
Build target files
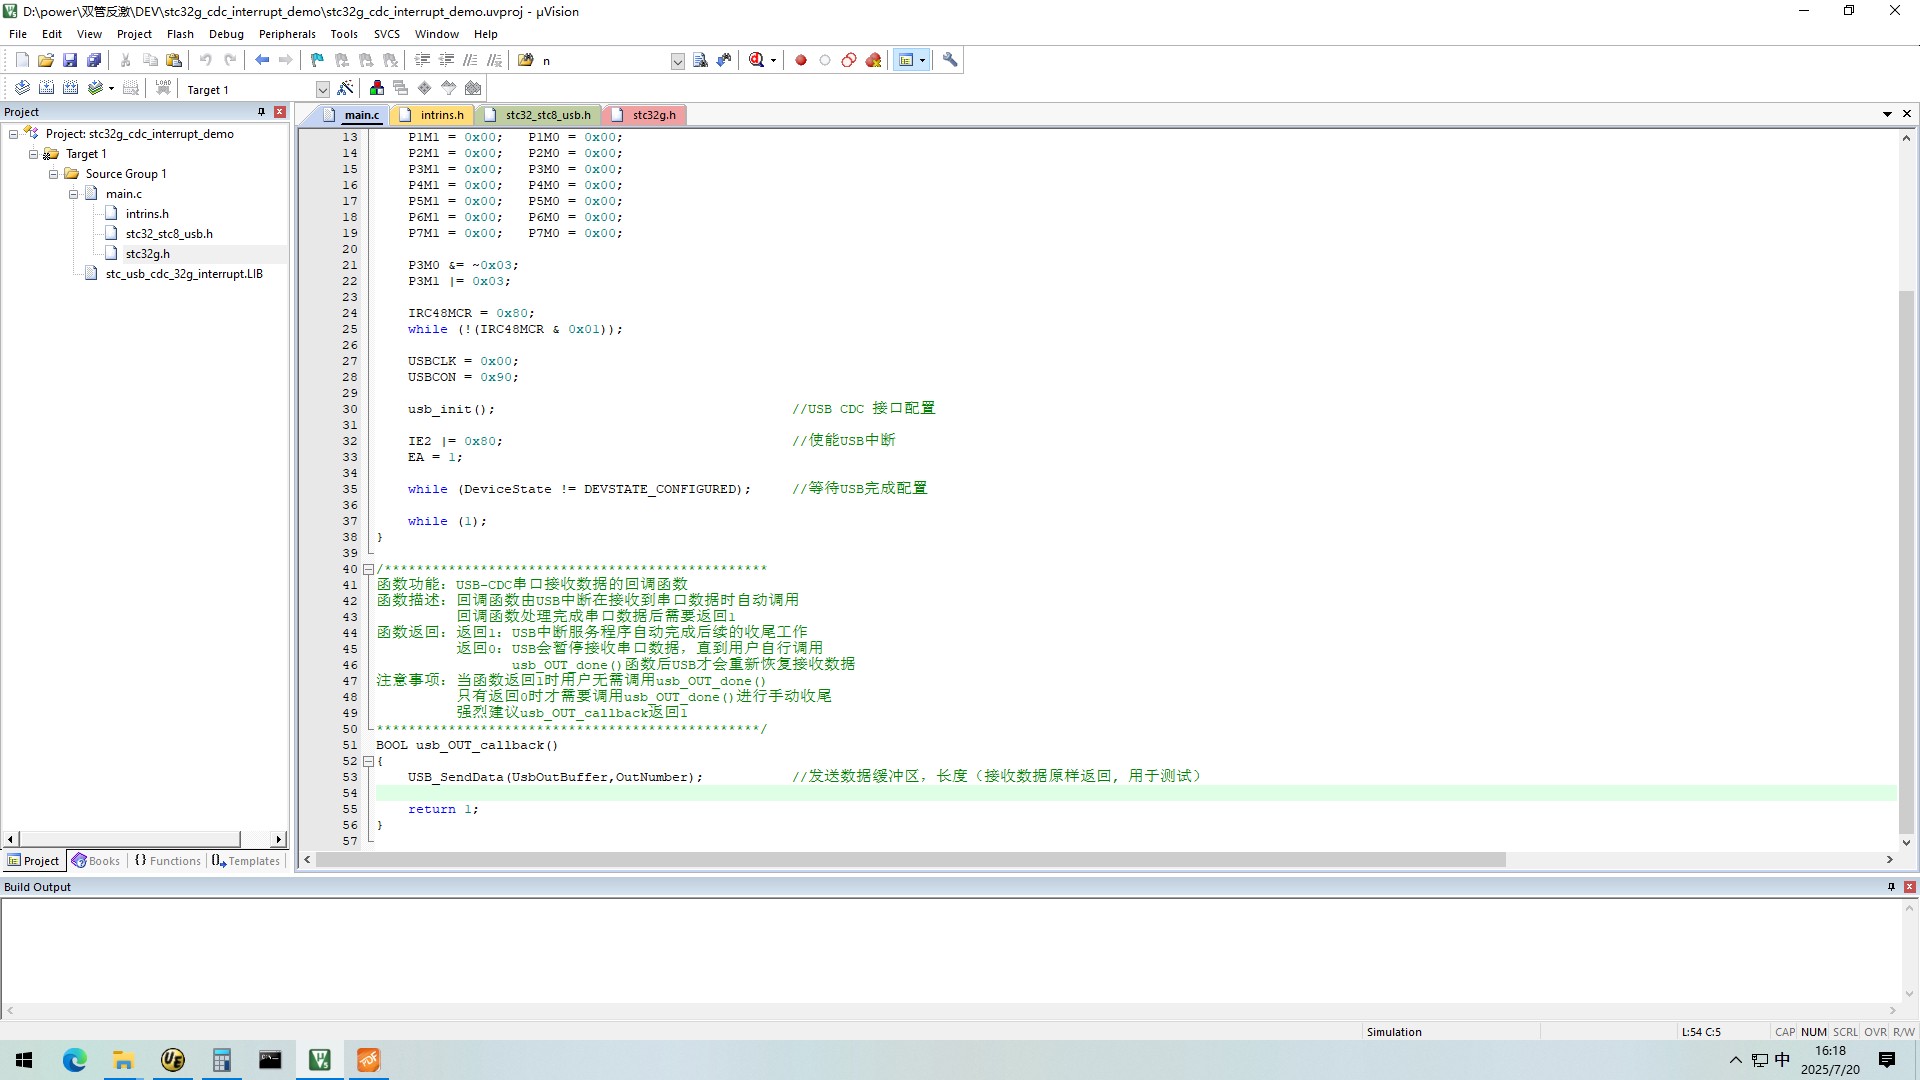click(46, 88)
